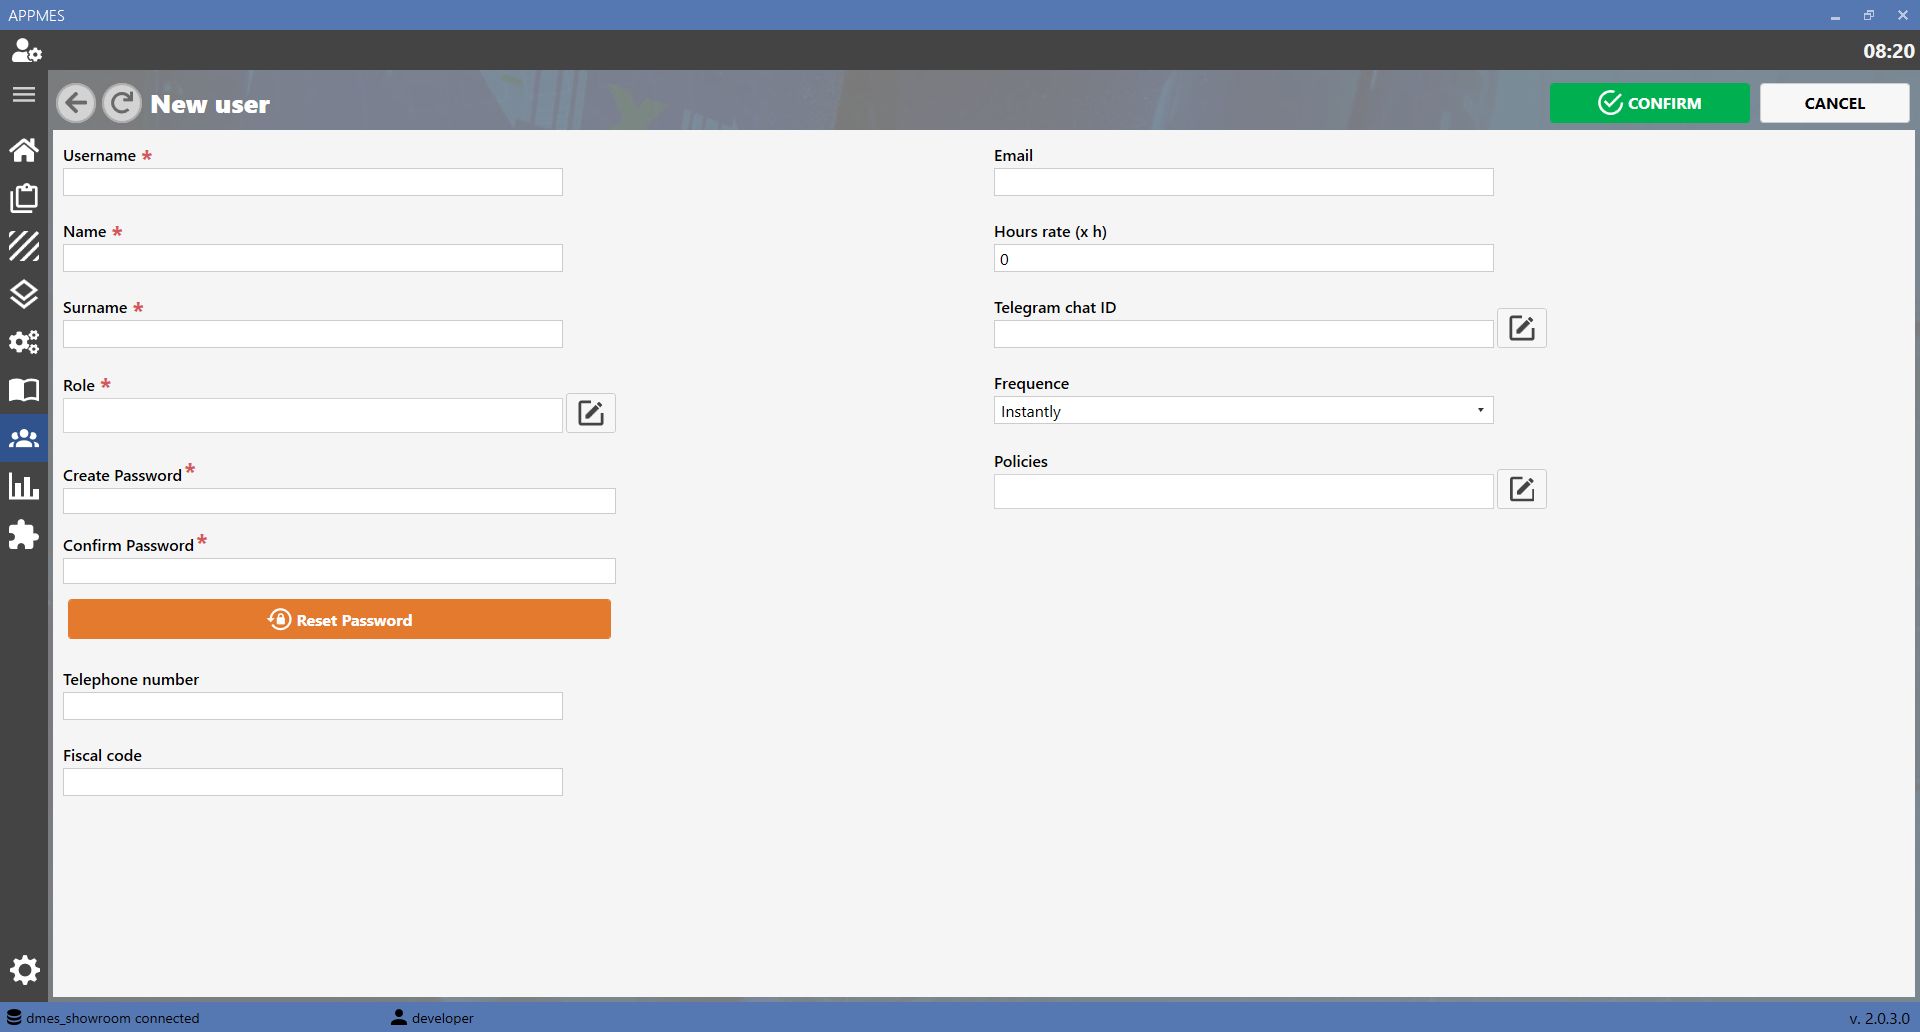
Task: Open the bar chart statistics sidebar icon
Action: coord(24,486)
